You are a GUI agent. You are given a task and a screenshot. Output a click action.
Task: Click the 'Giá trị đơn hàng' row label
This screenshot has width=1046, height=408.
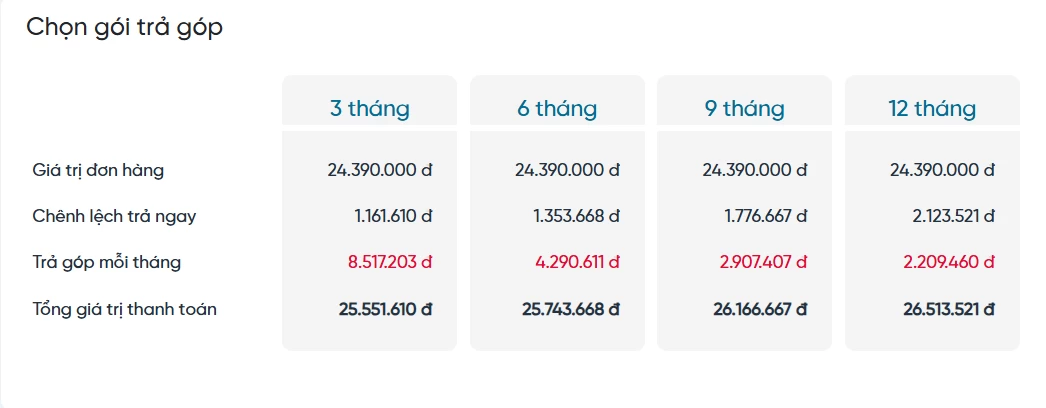[98, 170]
